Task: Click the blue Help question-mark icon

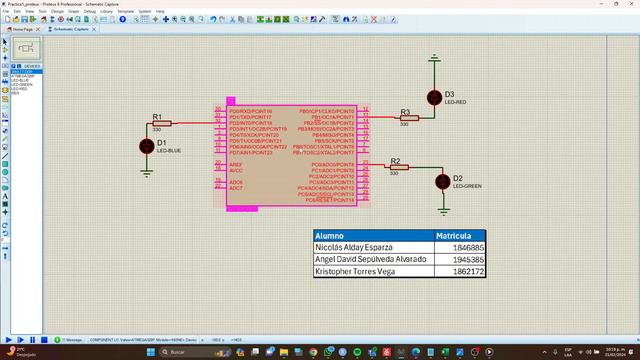Action: point(122,19)
